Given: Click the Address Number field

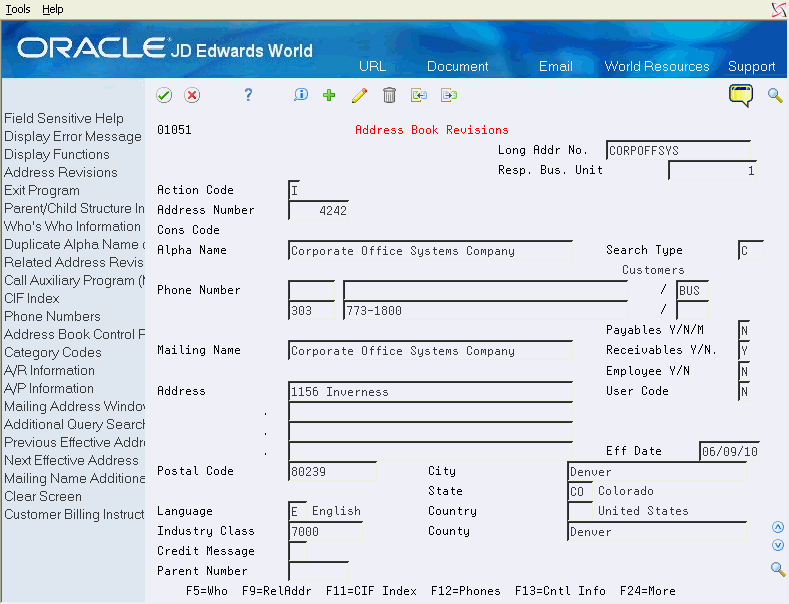Looking at the screenshot, I should (319, 210).
